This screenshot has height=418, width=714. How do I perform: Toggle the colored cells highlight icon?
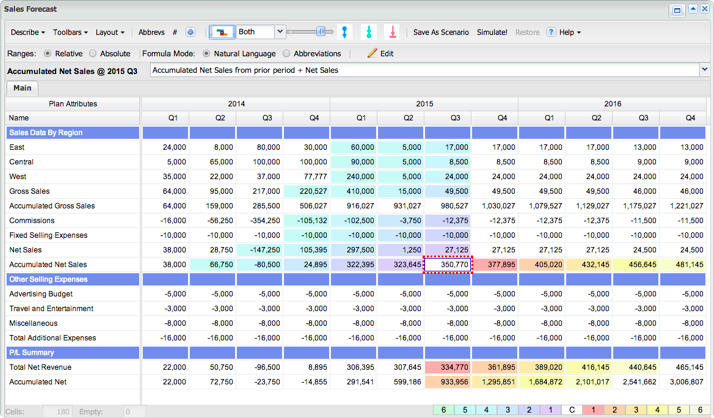click(x=222, y=32)
